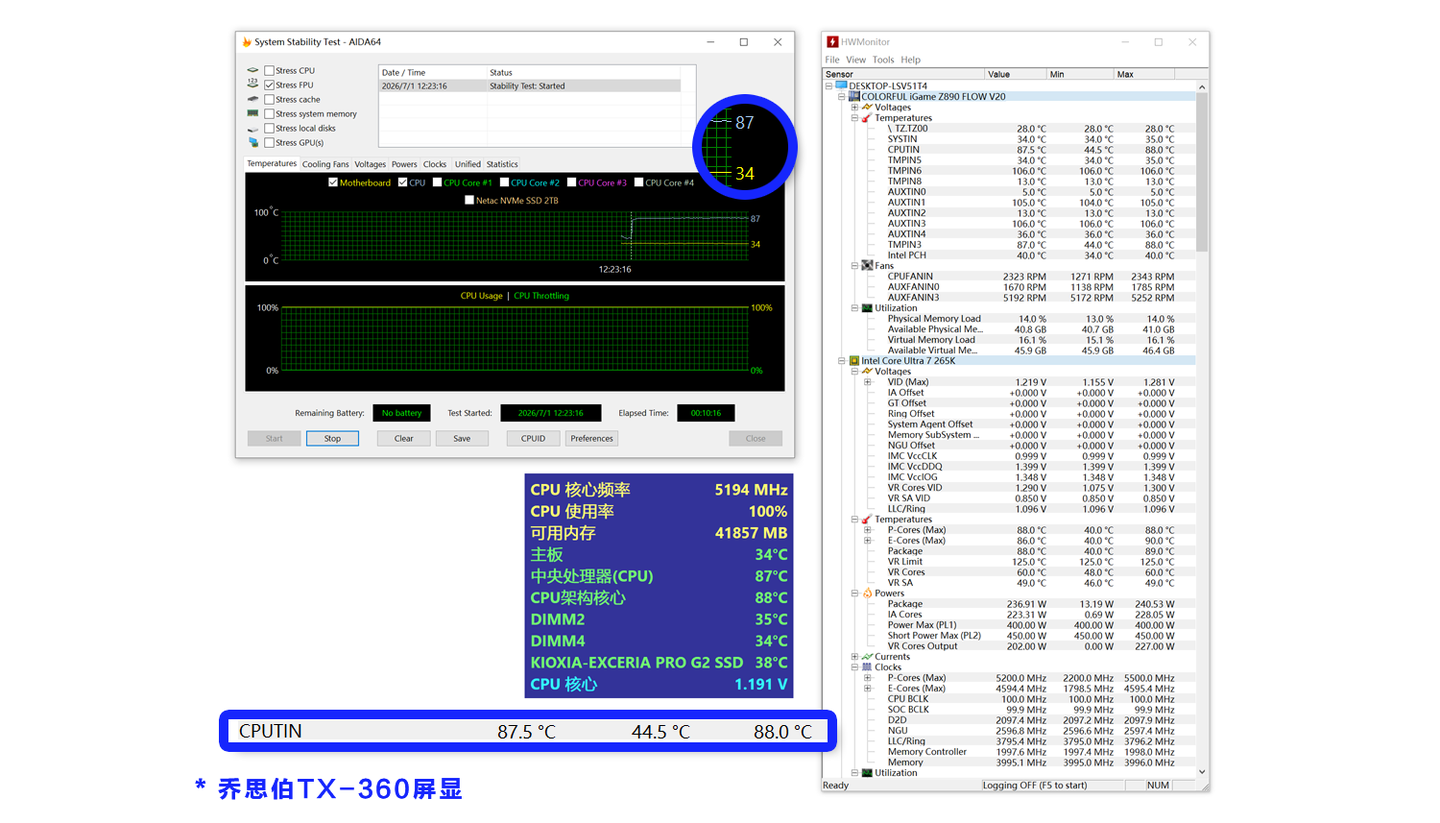Switch to the Cooling Fans tab
Viewport: 1440px width, 823px height.
326,164
